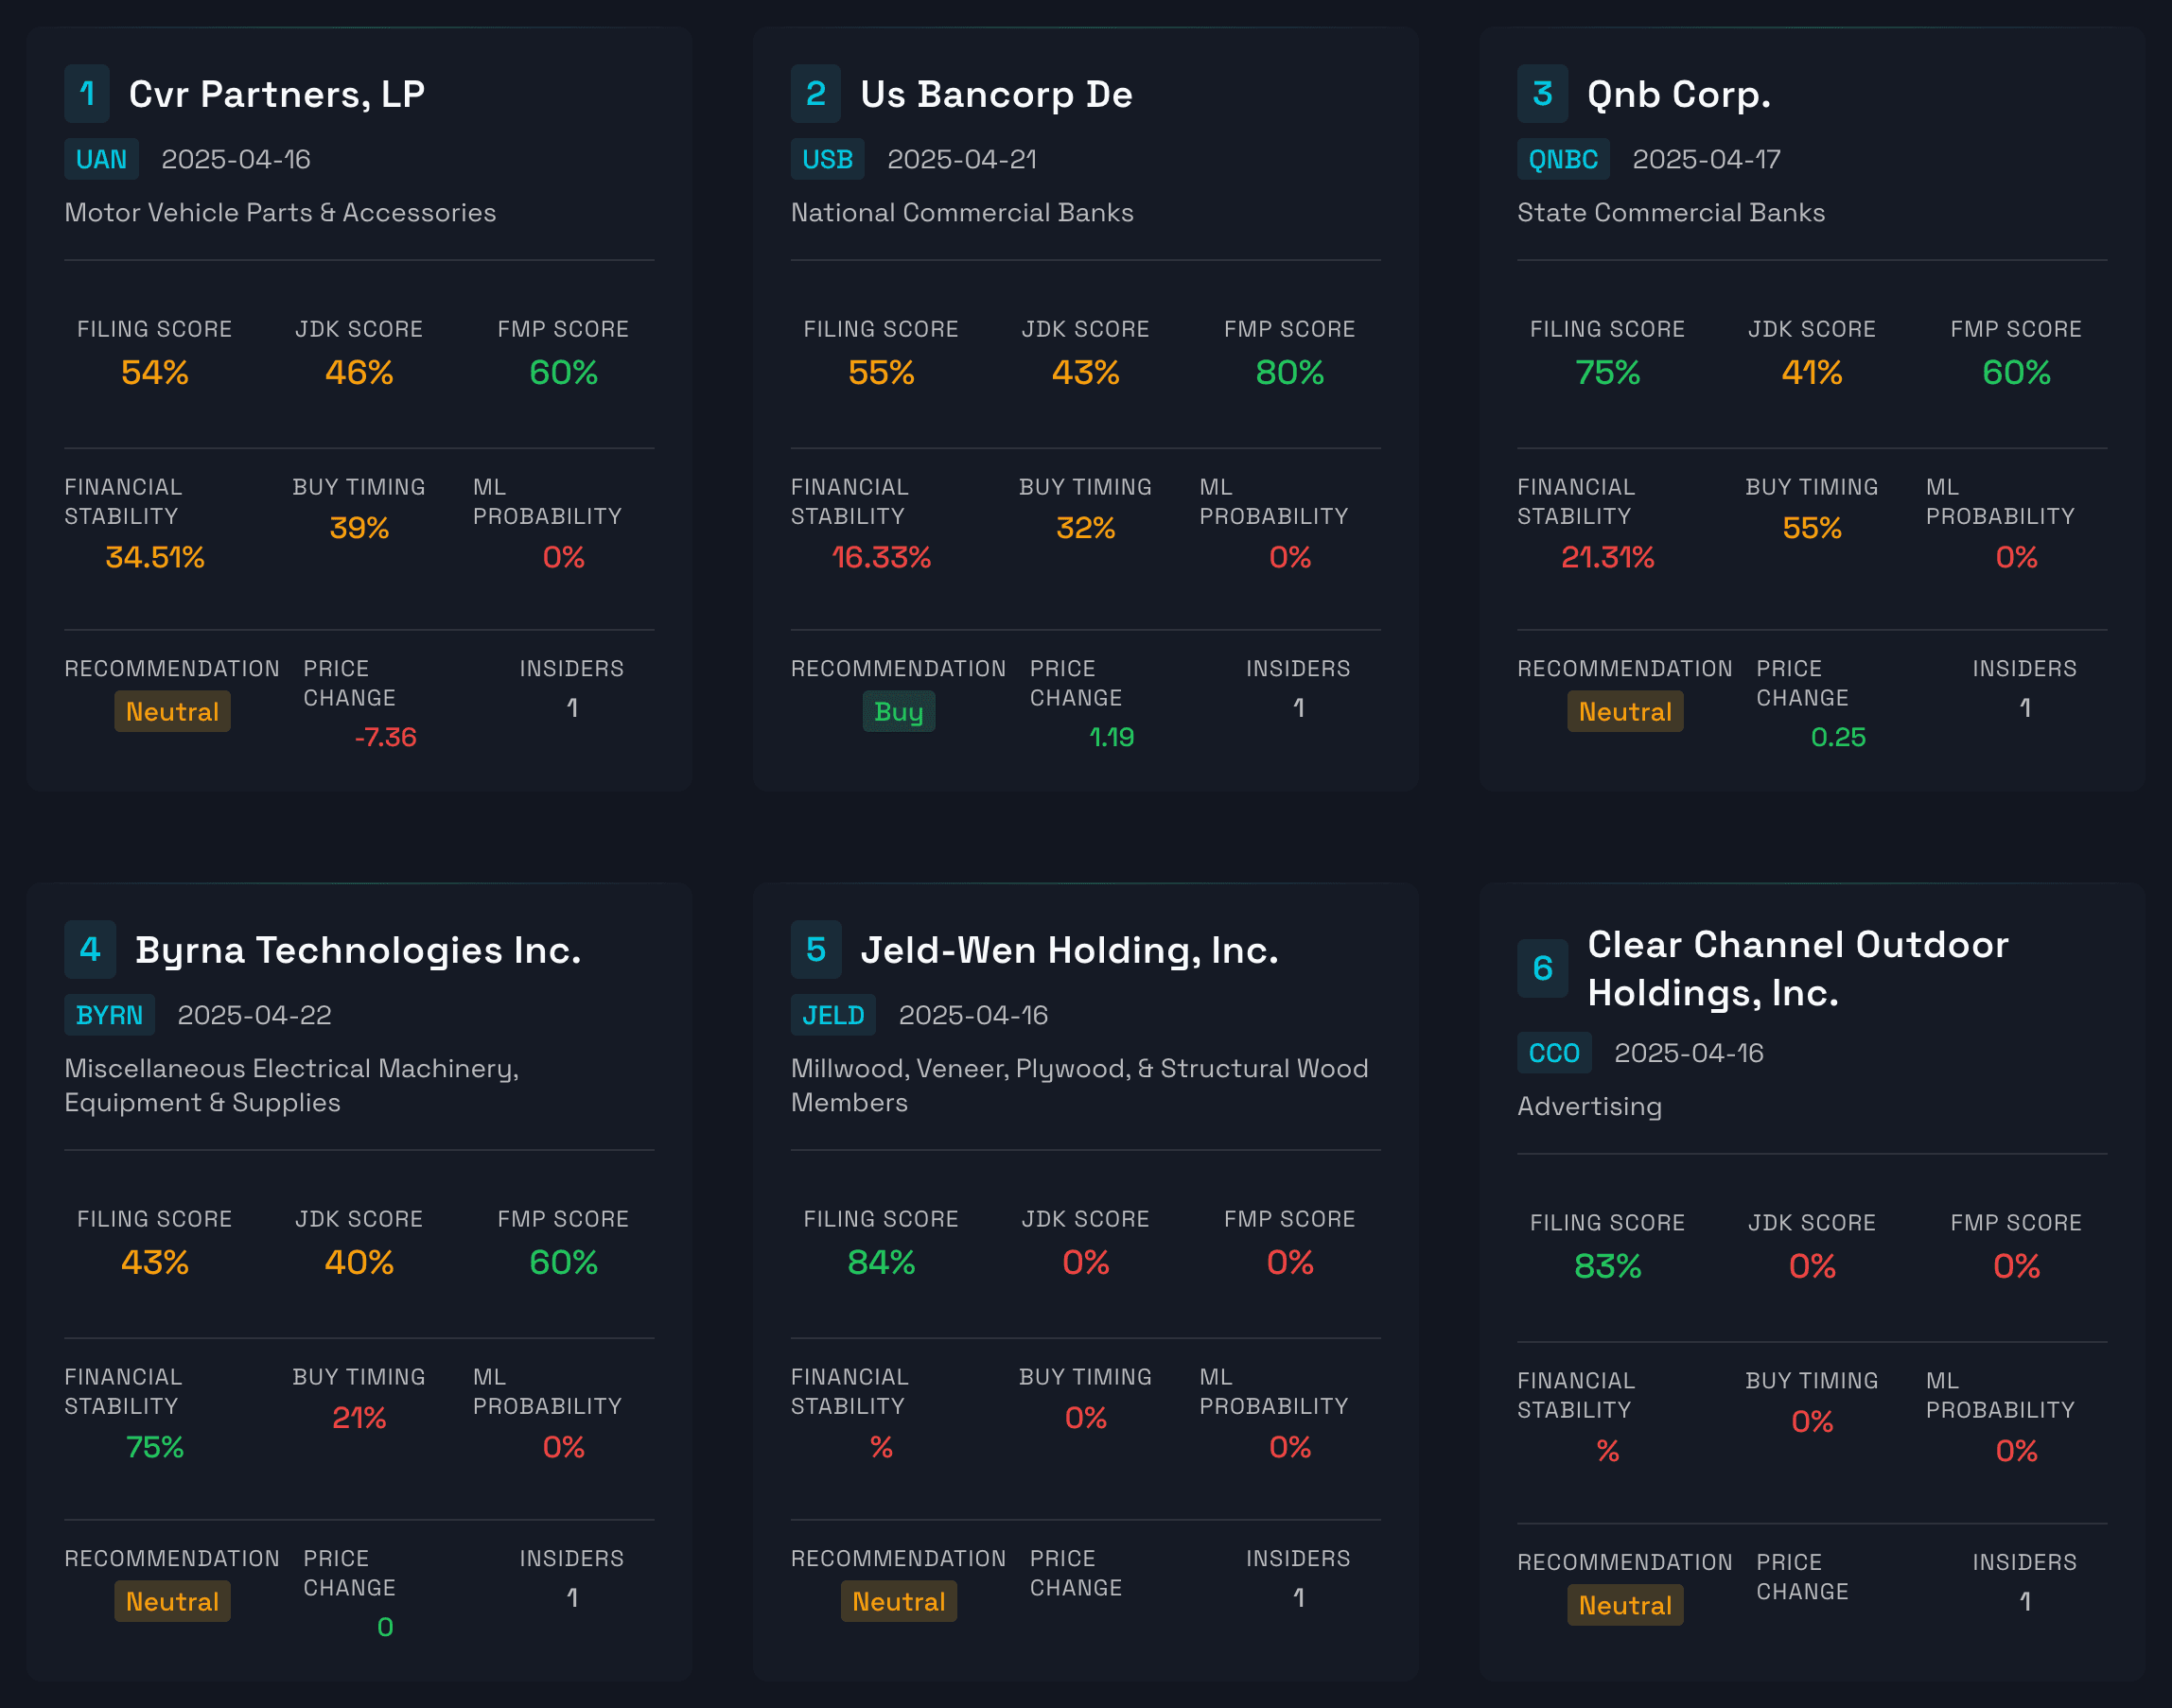Click the rank 1 badge on Cvr Partners
The image size is (2172, 1708).
[87, 93]
